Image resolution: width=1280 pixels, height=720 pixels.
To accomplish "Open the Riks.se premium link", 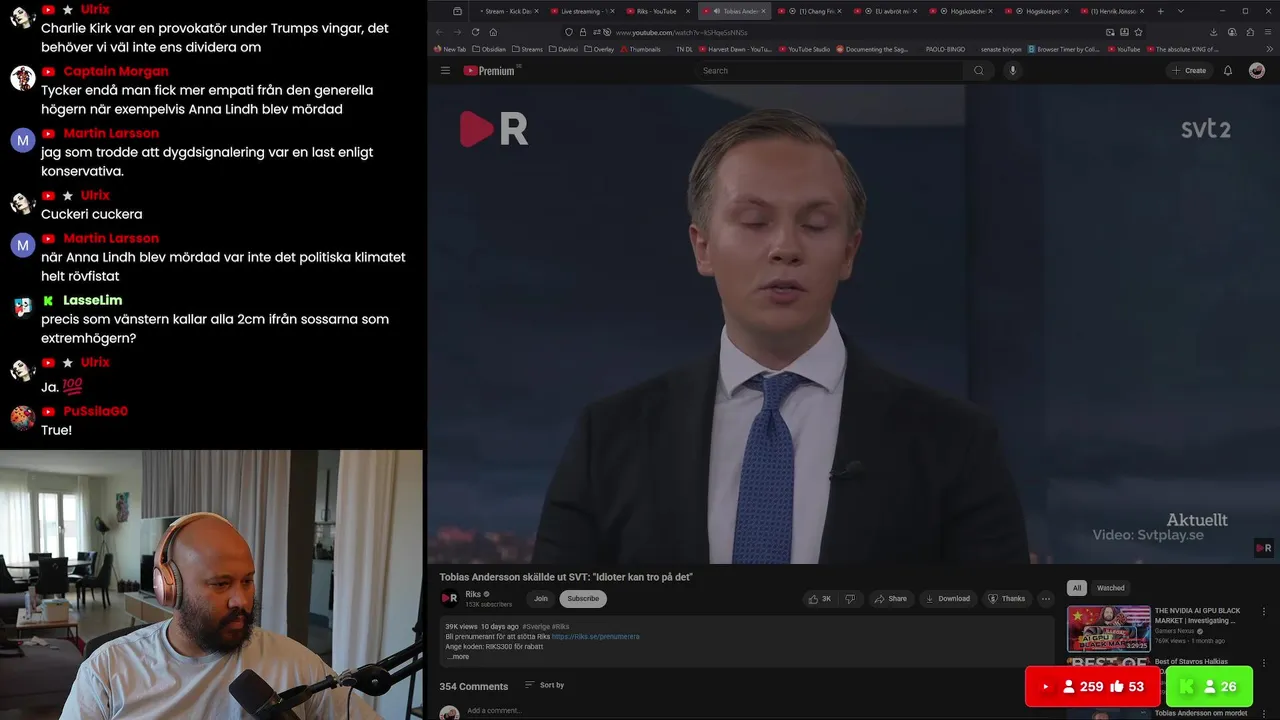I will (x=595, y=637).
